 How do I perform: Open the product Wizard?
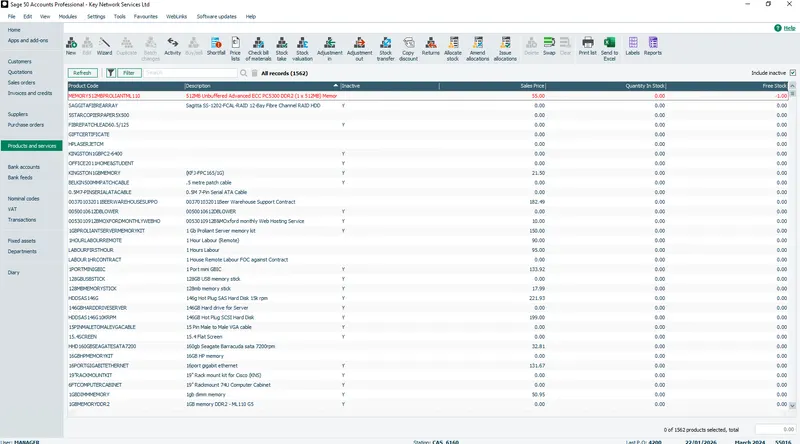104,46
